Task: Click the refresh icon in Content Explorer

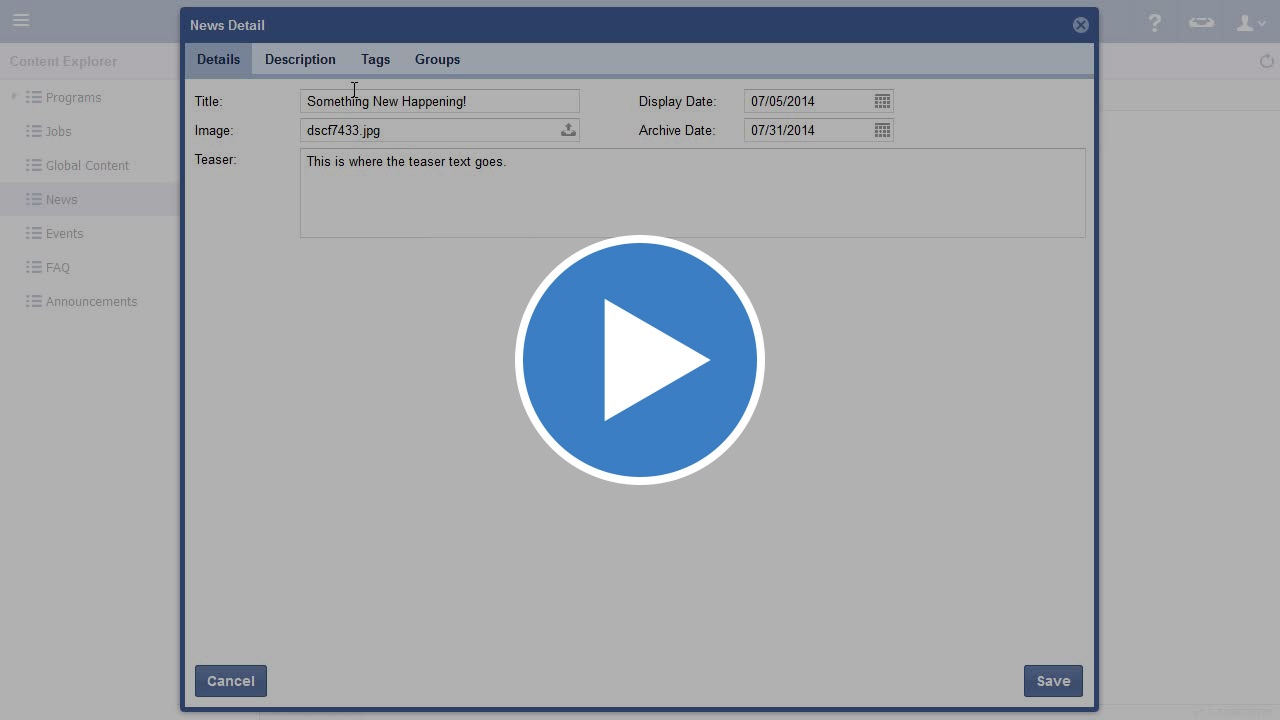Action: 1267,62
